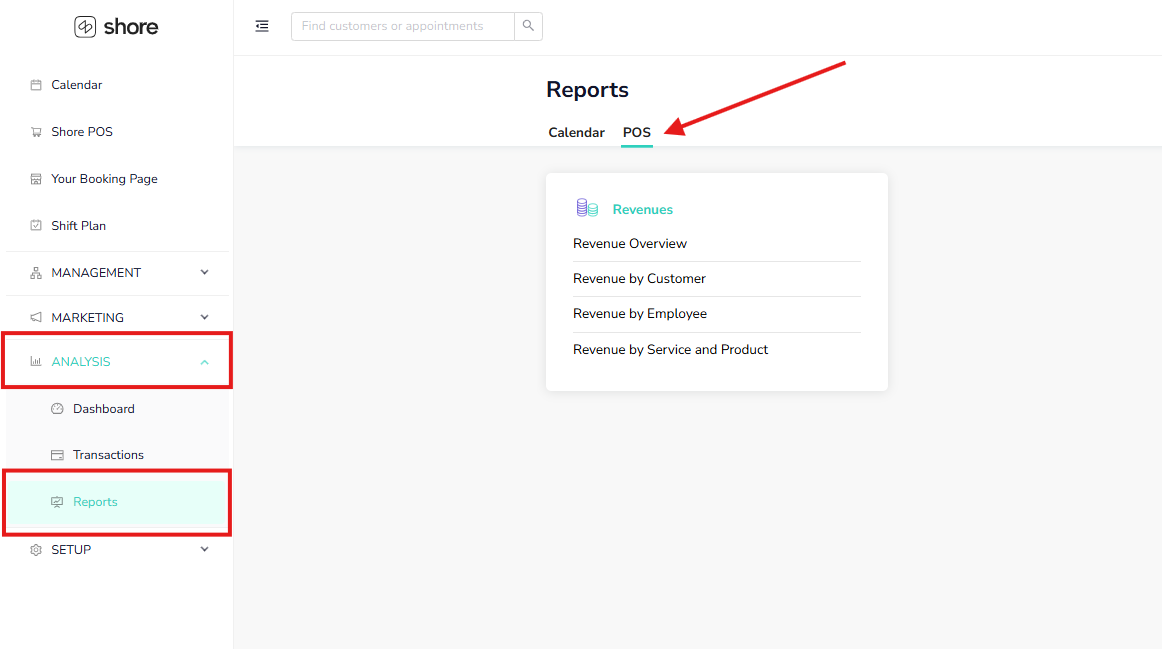This screenshot has height=649, width=1162.
Task: Click the Shift Plan icon
Action: point(36,226)
